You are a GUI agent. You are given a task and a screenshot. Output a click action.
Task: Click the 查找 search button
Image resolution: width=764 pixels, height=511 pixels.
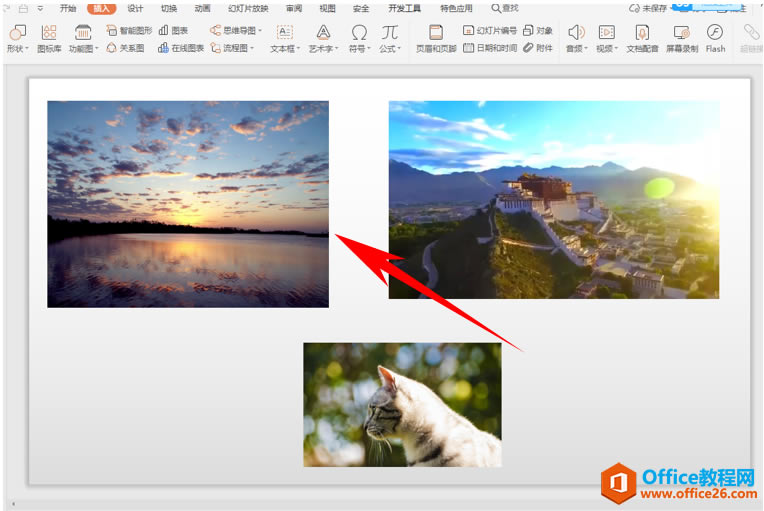[505, 8]
